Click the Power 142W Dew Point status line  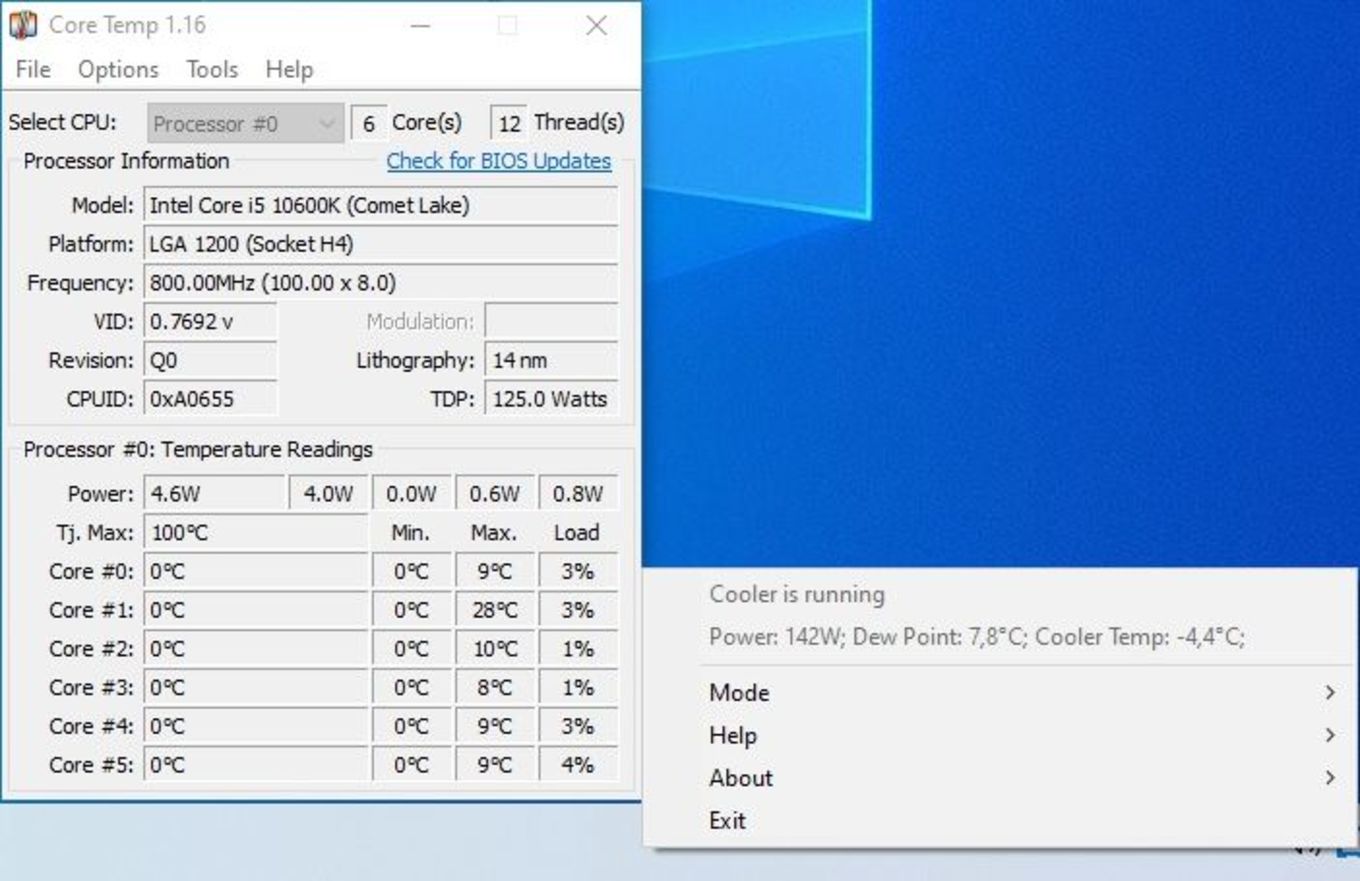pos(977,637)
